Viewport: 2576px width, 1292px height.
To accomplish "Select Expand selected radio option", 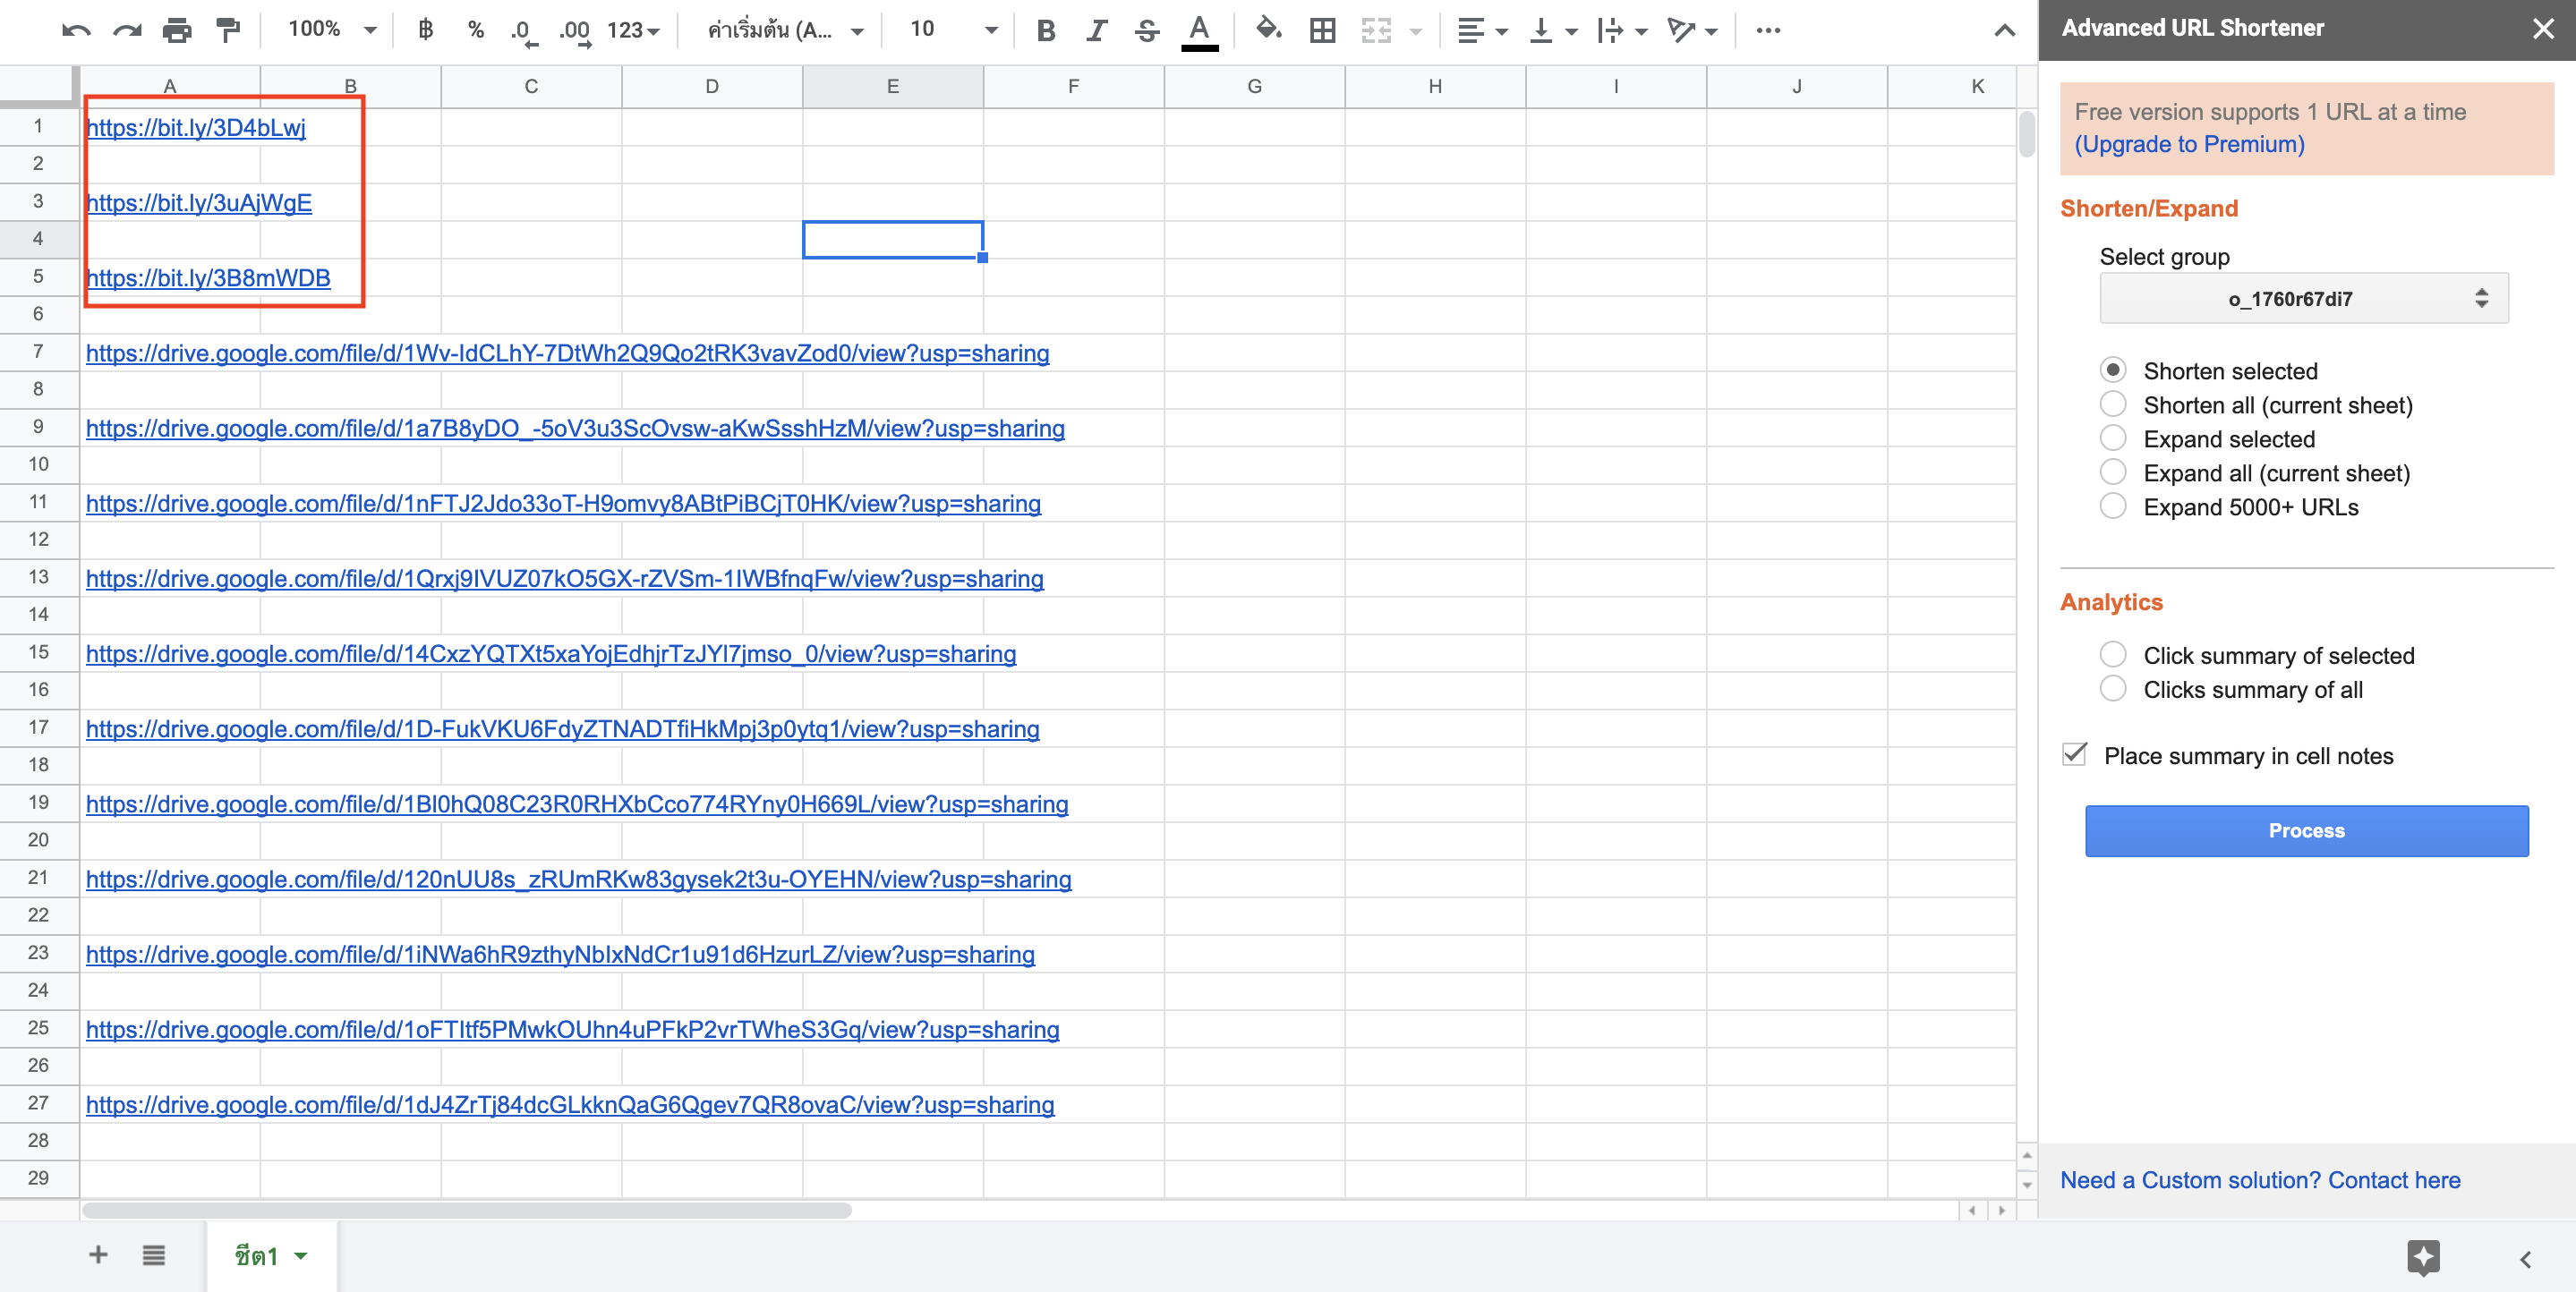I will 2112,438.
